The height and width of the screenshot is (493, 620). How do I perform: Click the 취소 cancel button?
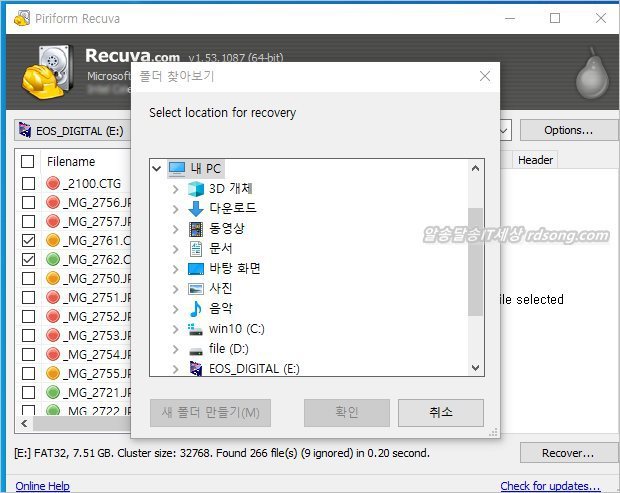pyautogui.click(x=440, y=412)
